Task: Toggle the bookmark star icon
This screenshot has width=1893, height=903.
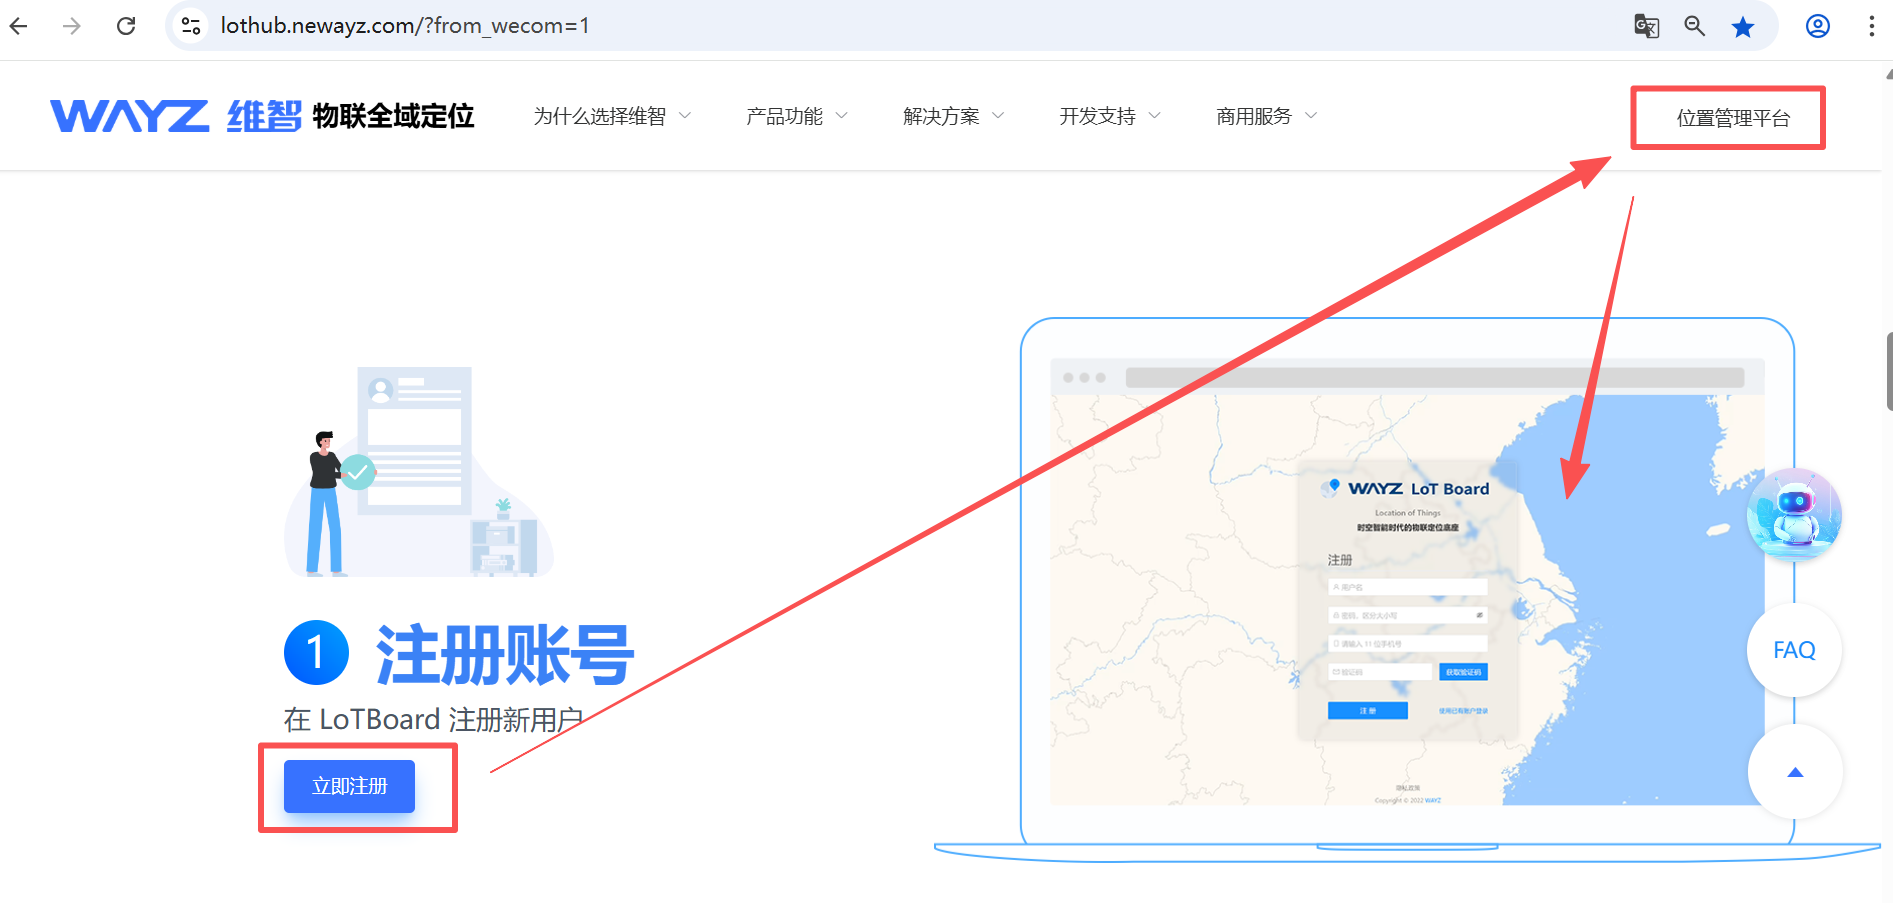Action: [1743, 26]
